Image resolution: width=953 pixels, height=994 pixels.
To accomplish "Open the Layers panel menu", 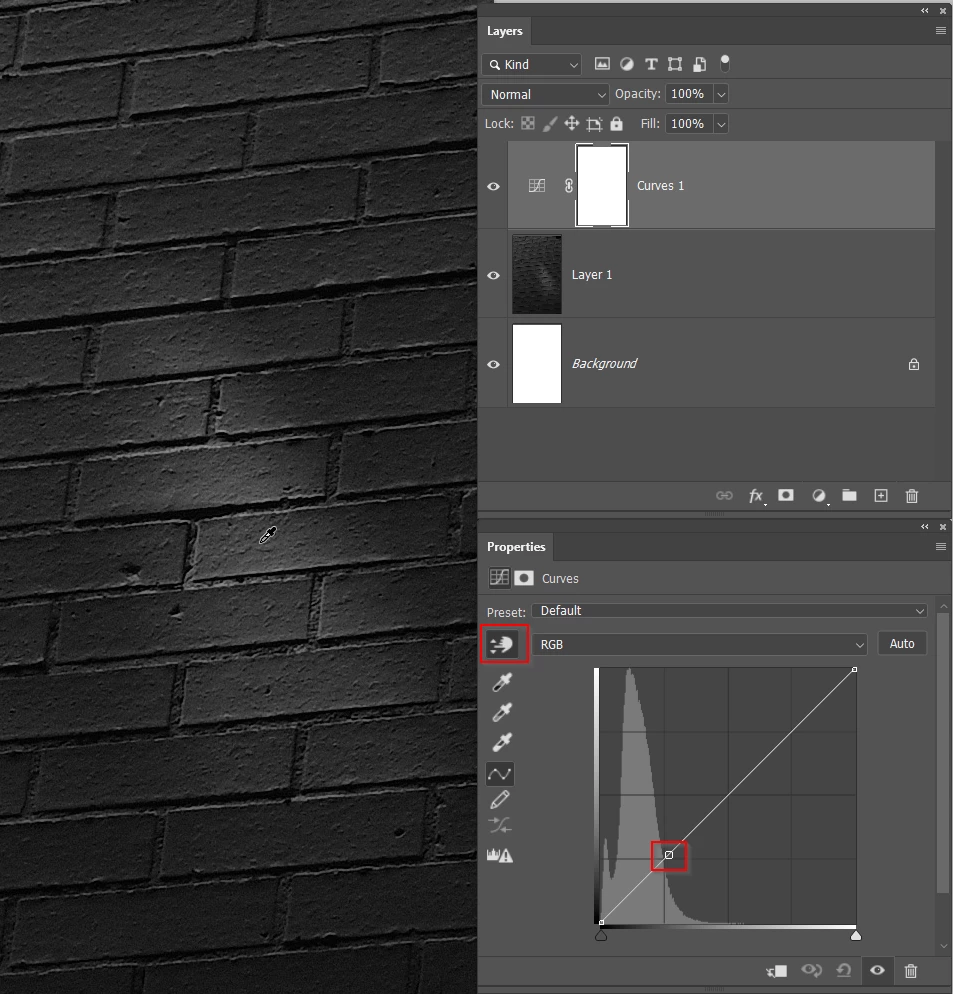I will pyautogui.click(x=941, y=30).
